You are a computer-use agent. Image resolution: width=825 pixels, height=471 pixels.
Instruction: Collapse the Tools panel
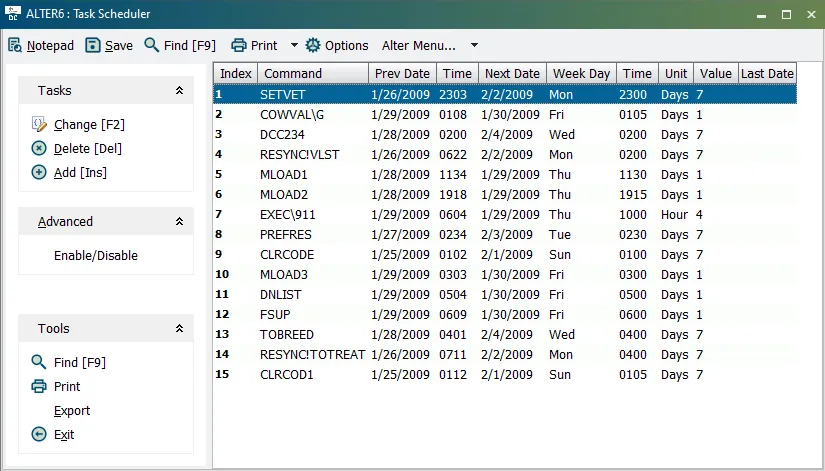tap(179, 328)
